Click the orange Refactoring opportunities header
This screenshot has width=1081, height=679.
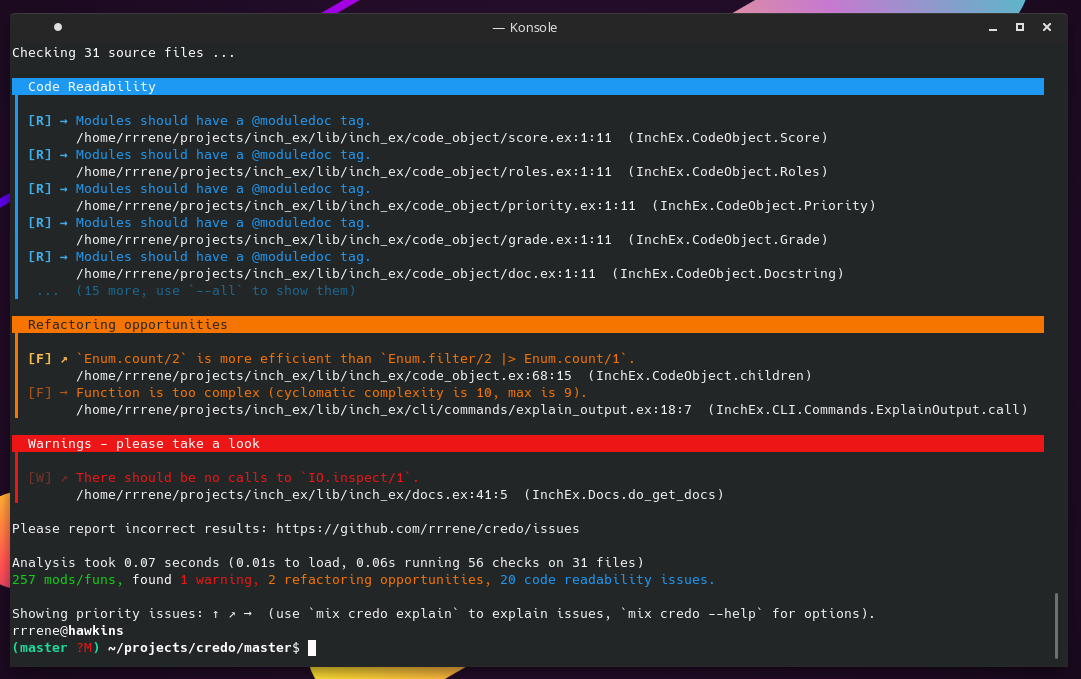pos(530,325)
